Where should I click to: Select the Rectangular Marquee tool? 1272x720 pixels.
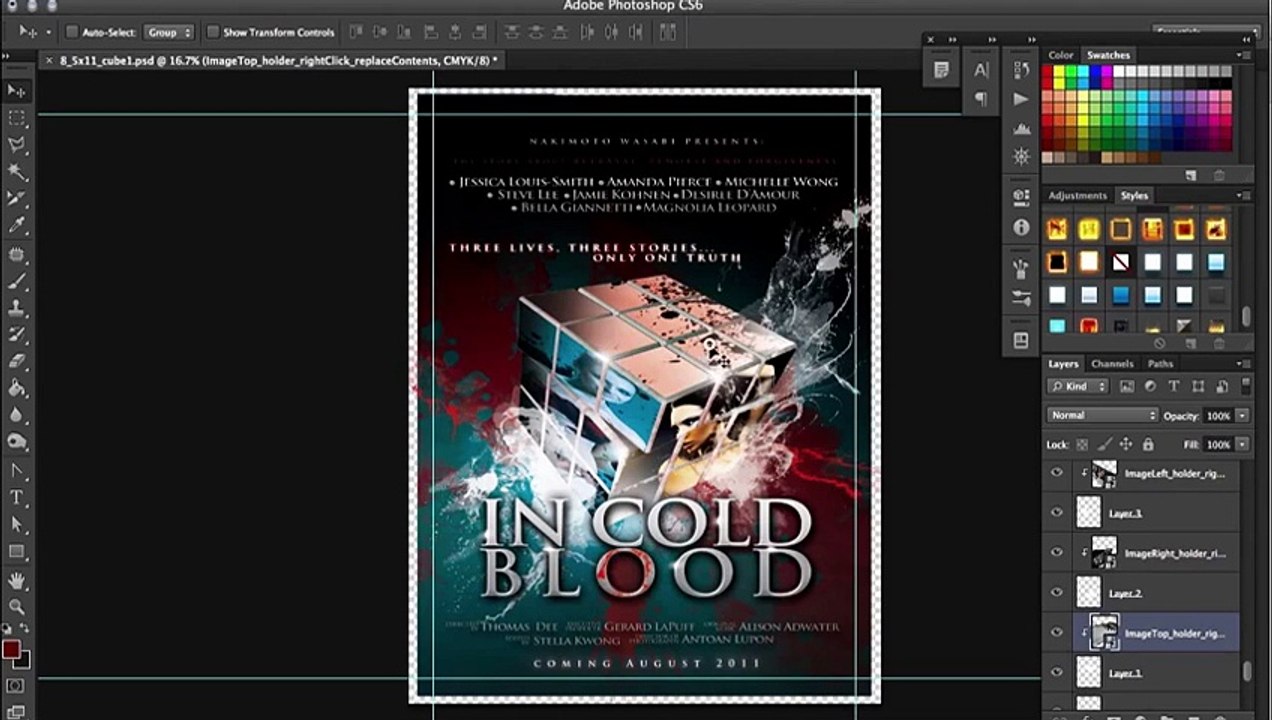(17, 118)
